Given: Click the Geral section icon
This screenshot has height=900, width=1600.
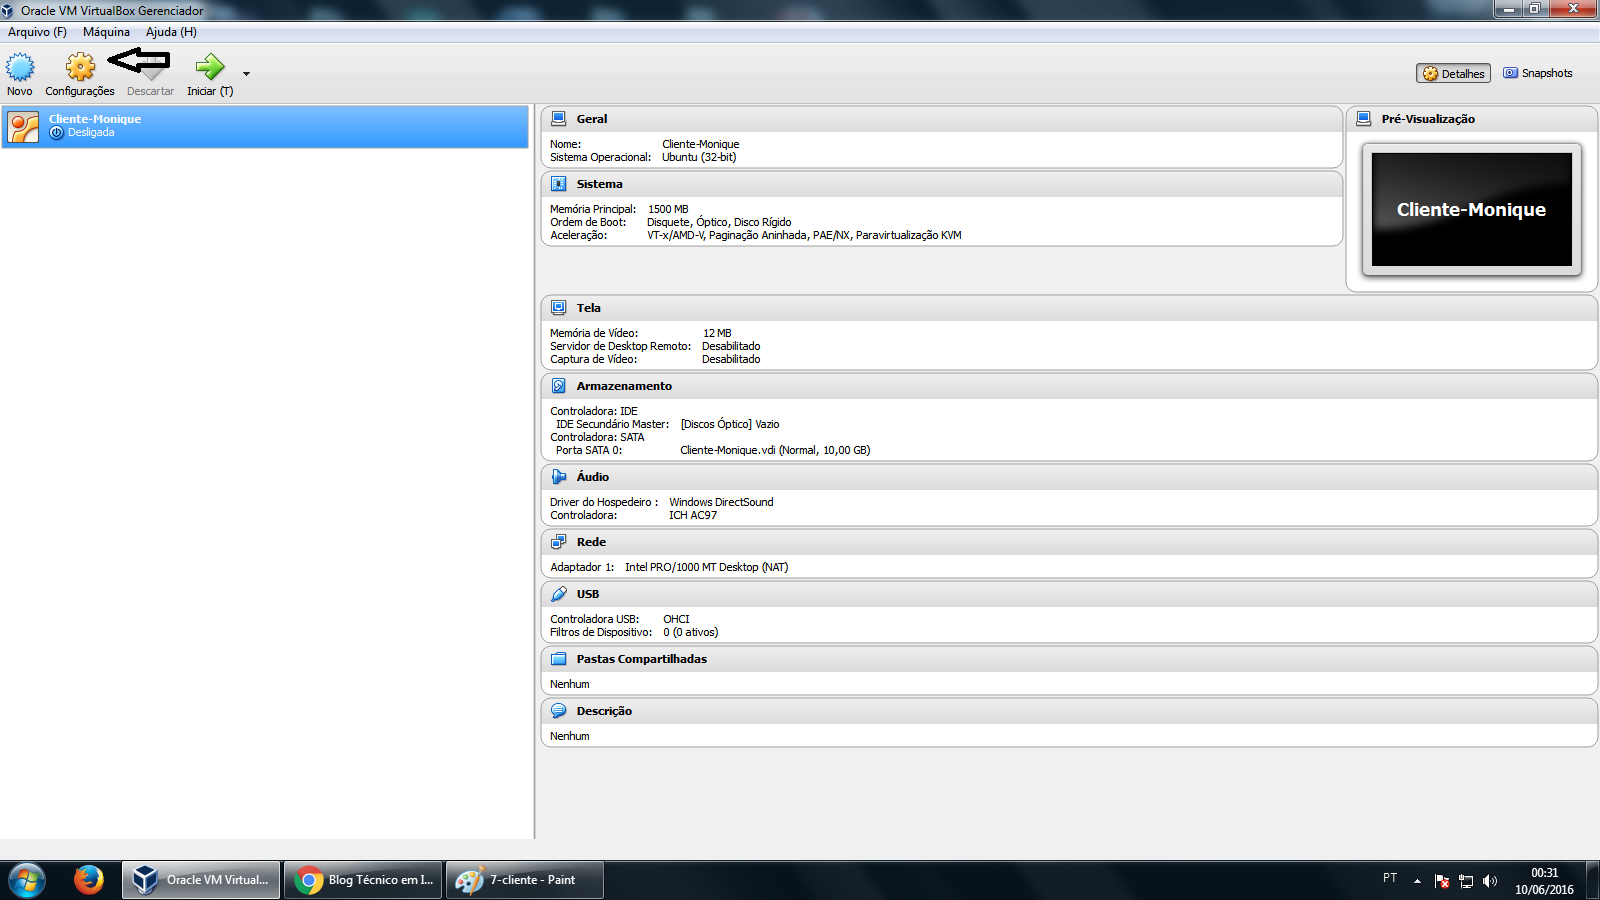Looking at the screenshot, I should 559,119.
